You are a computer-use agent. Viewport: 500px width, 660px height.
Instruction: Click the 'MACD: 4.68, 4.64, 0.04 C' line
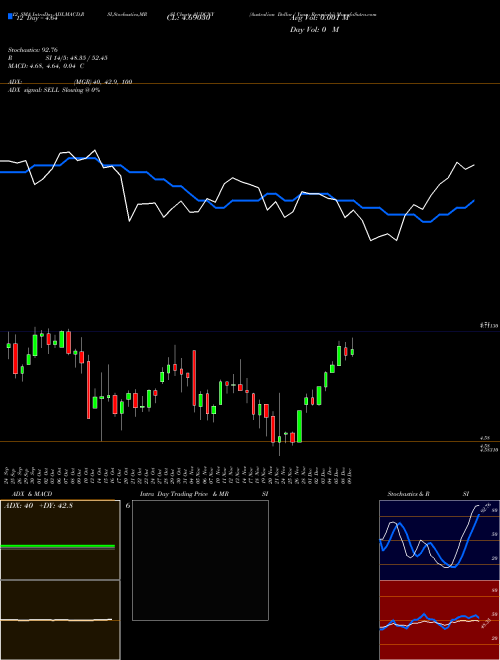[x=46, y=66]
